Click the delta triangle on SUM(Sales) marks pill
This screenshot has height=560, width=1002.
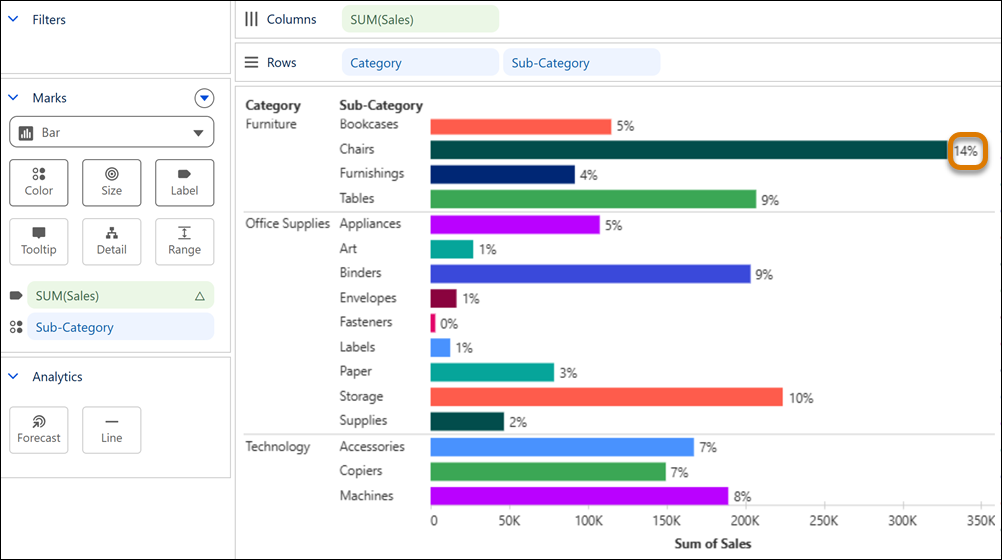(x=199, y=296)
